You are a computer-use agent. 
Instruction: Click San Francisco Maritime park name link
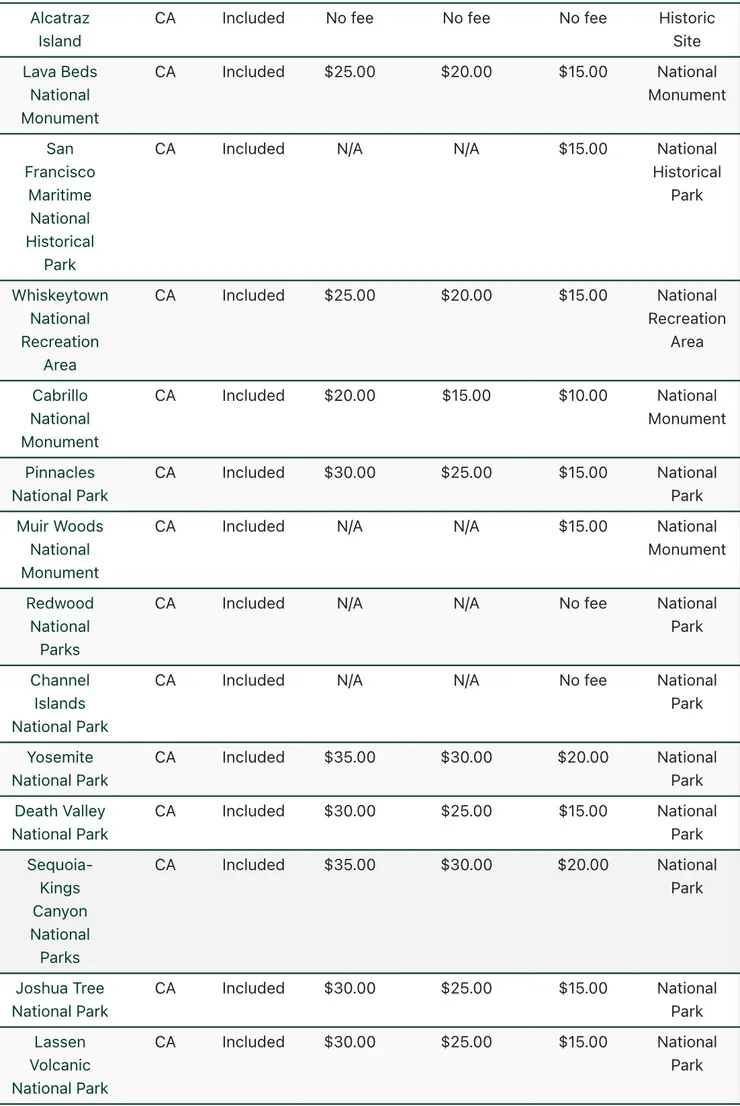(60, 207)
